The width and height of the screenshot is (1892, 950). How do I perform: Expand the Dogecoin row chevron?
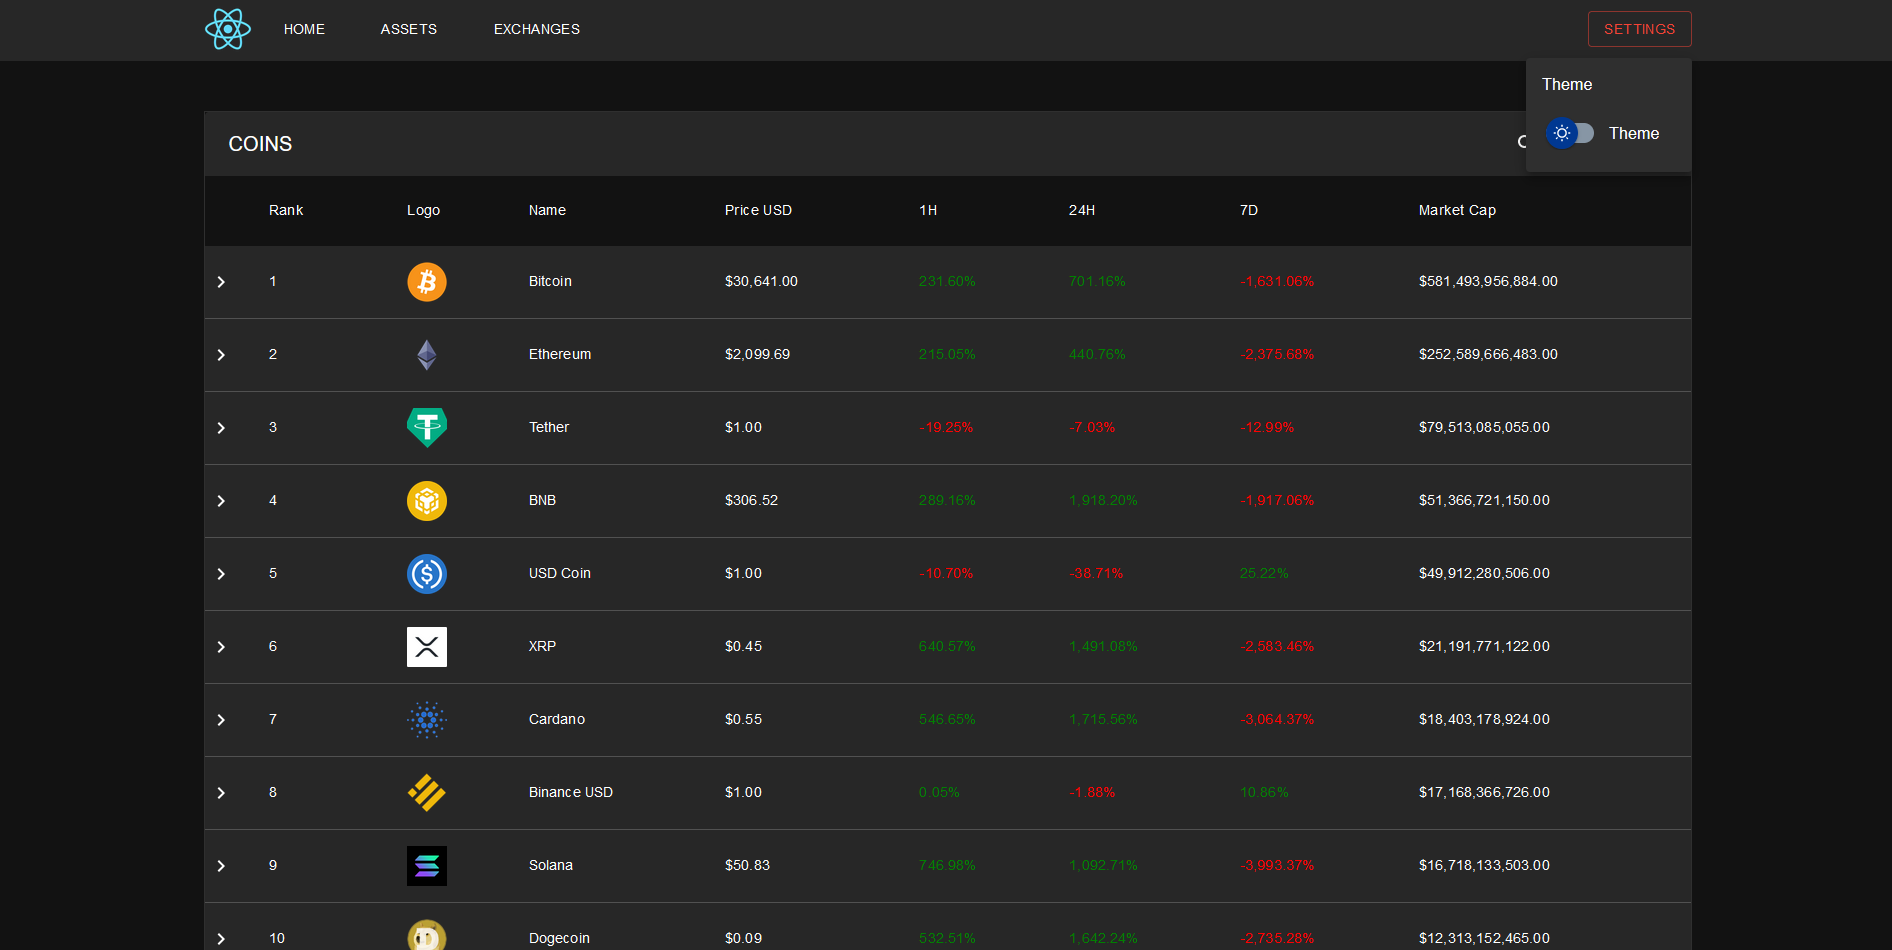(x=221, y=938)
